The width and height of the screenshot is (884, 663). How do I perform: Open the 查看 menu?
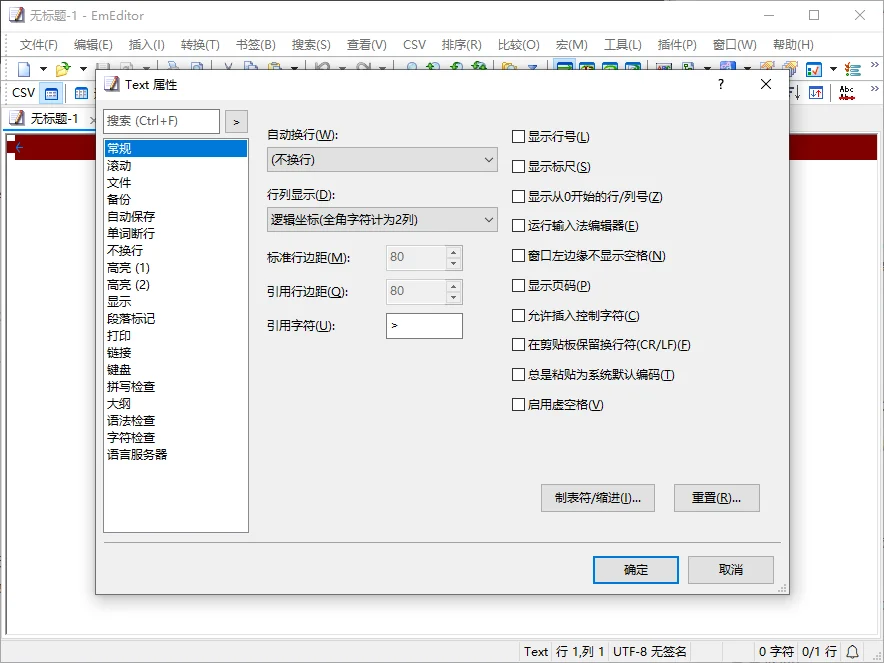click(x=366, y=45)
